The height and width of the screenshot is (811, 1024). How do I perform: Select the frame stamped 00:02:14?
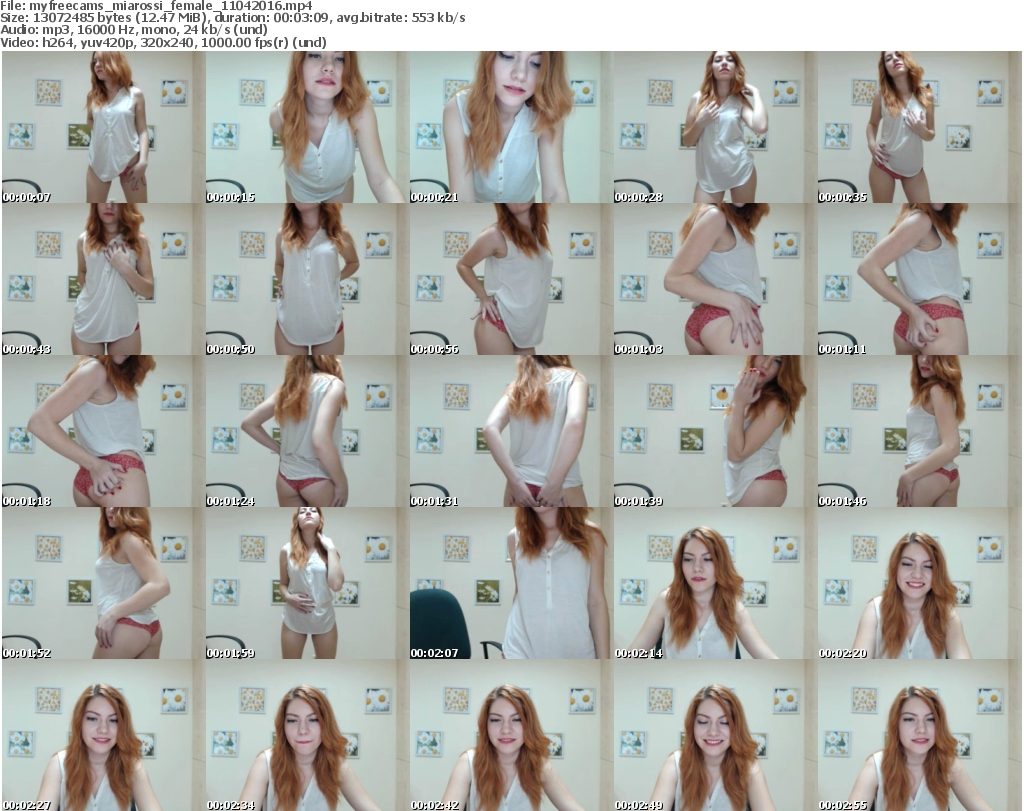coord(715,583)
